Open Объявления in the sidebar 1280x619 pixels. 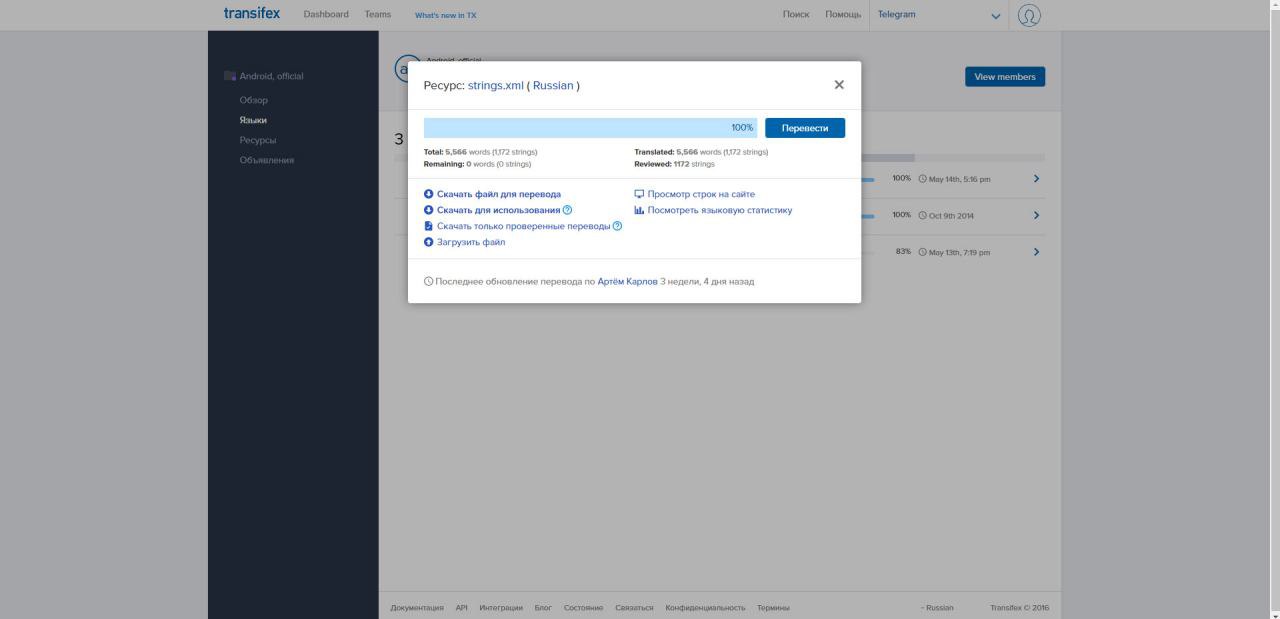pos(267,160)
